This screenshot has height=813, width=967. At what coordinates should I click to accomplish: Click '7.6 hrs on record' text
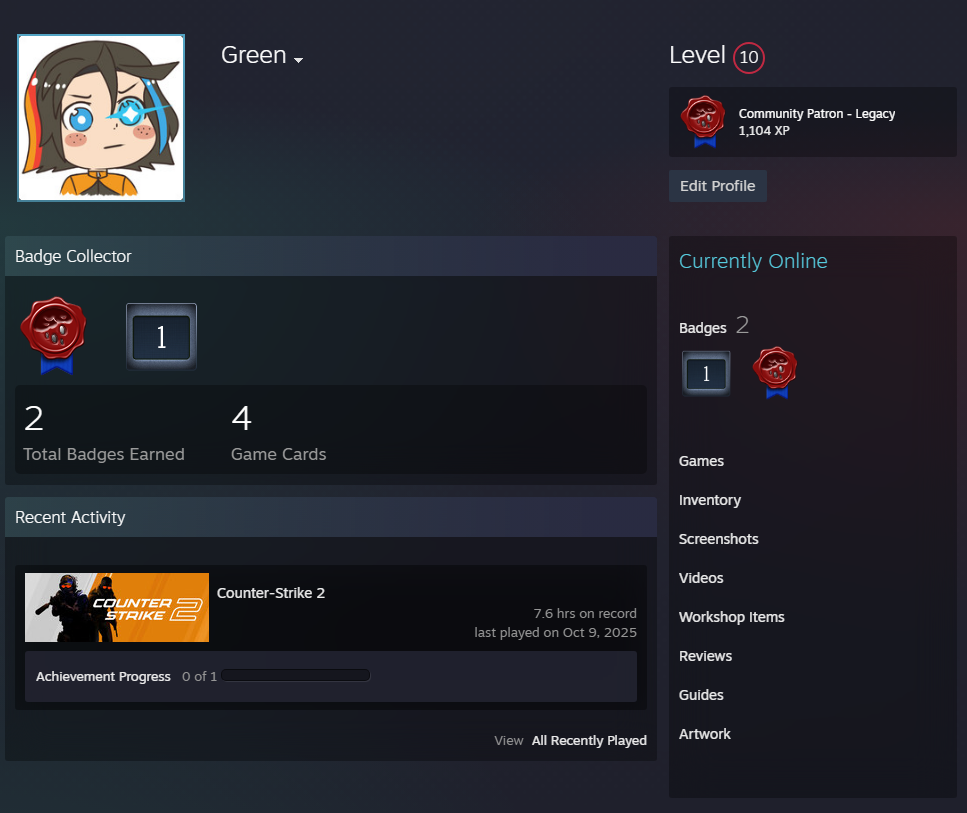click(x=585, y=614)
